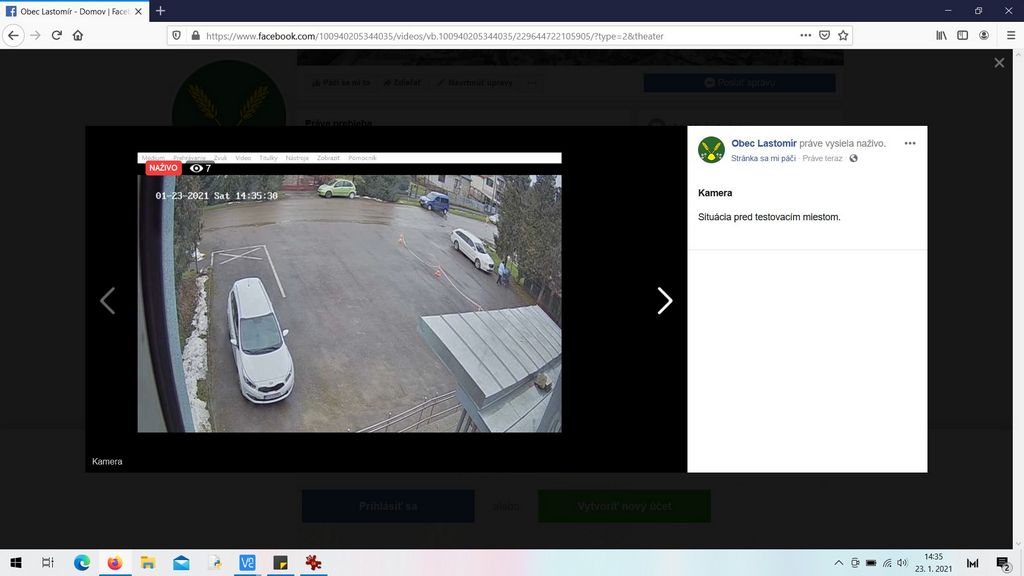The image size is (1024, 576).
Task: Close the Obec Lastomír browser tab
Action: point(138,11)
